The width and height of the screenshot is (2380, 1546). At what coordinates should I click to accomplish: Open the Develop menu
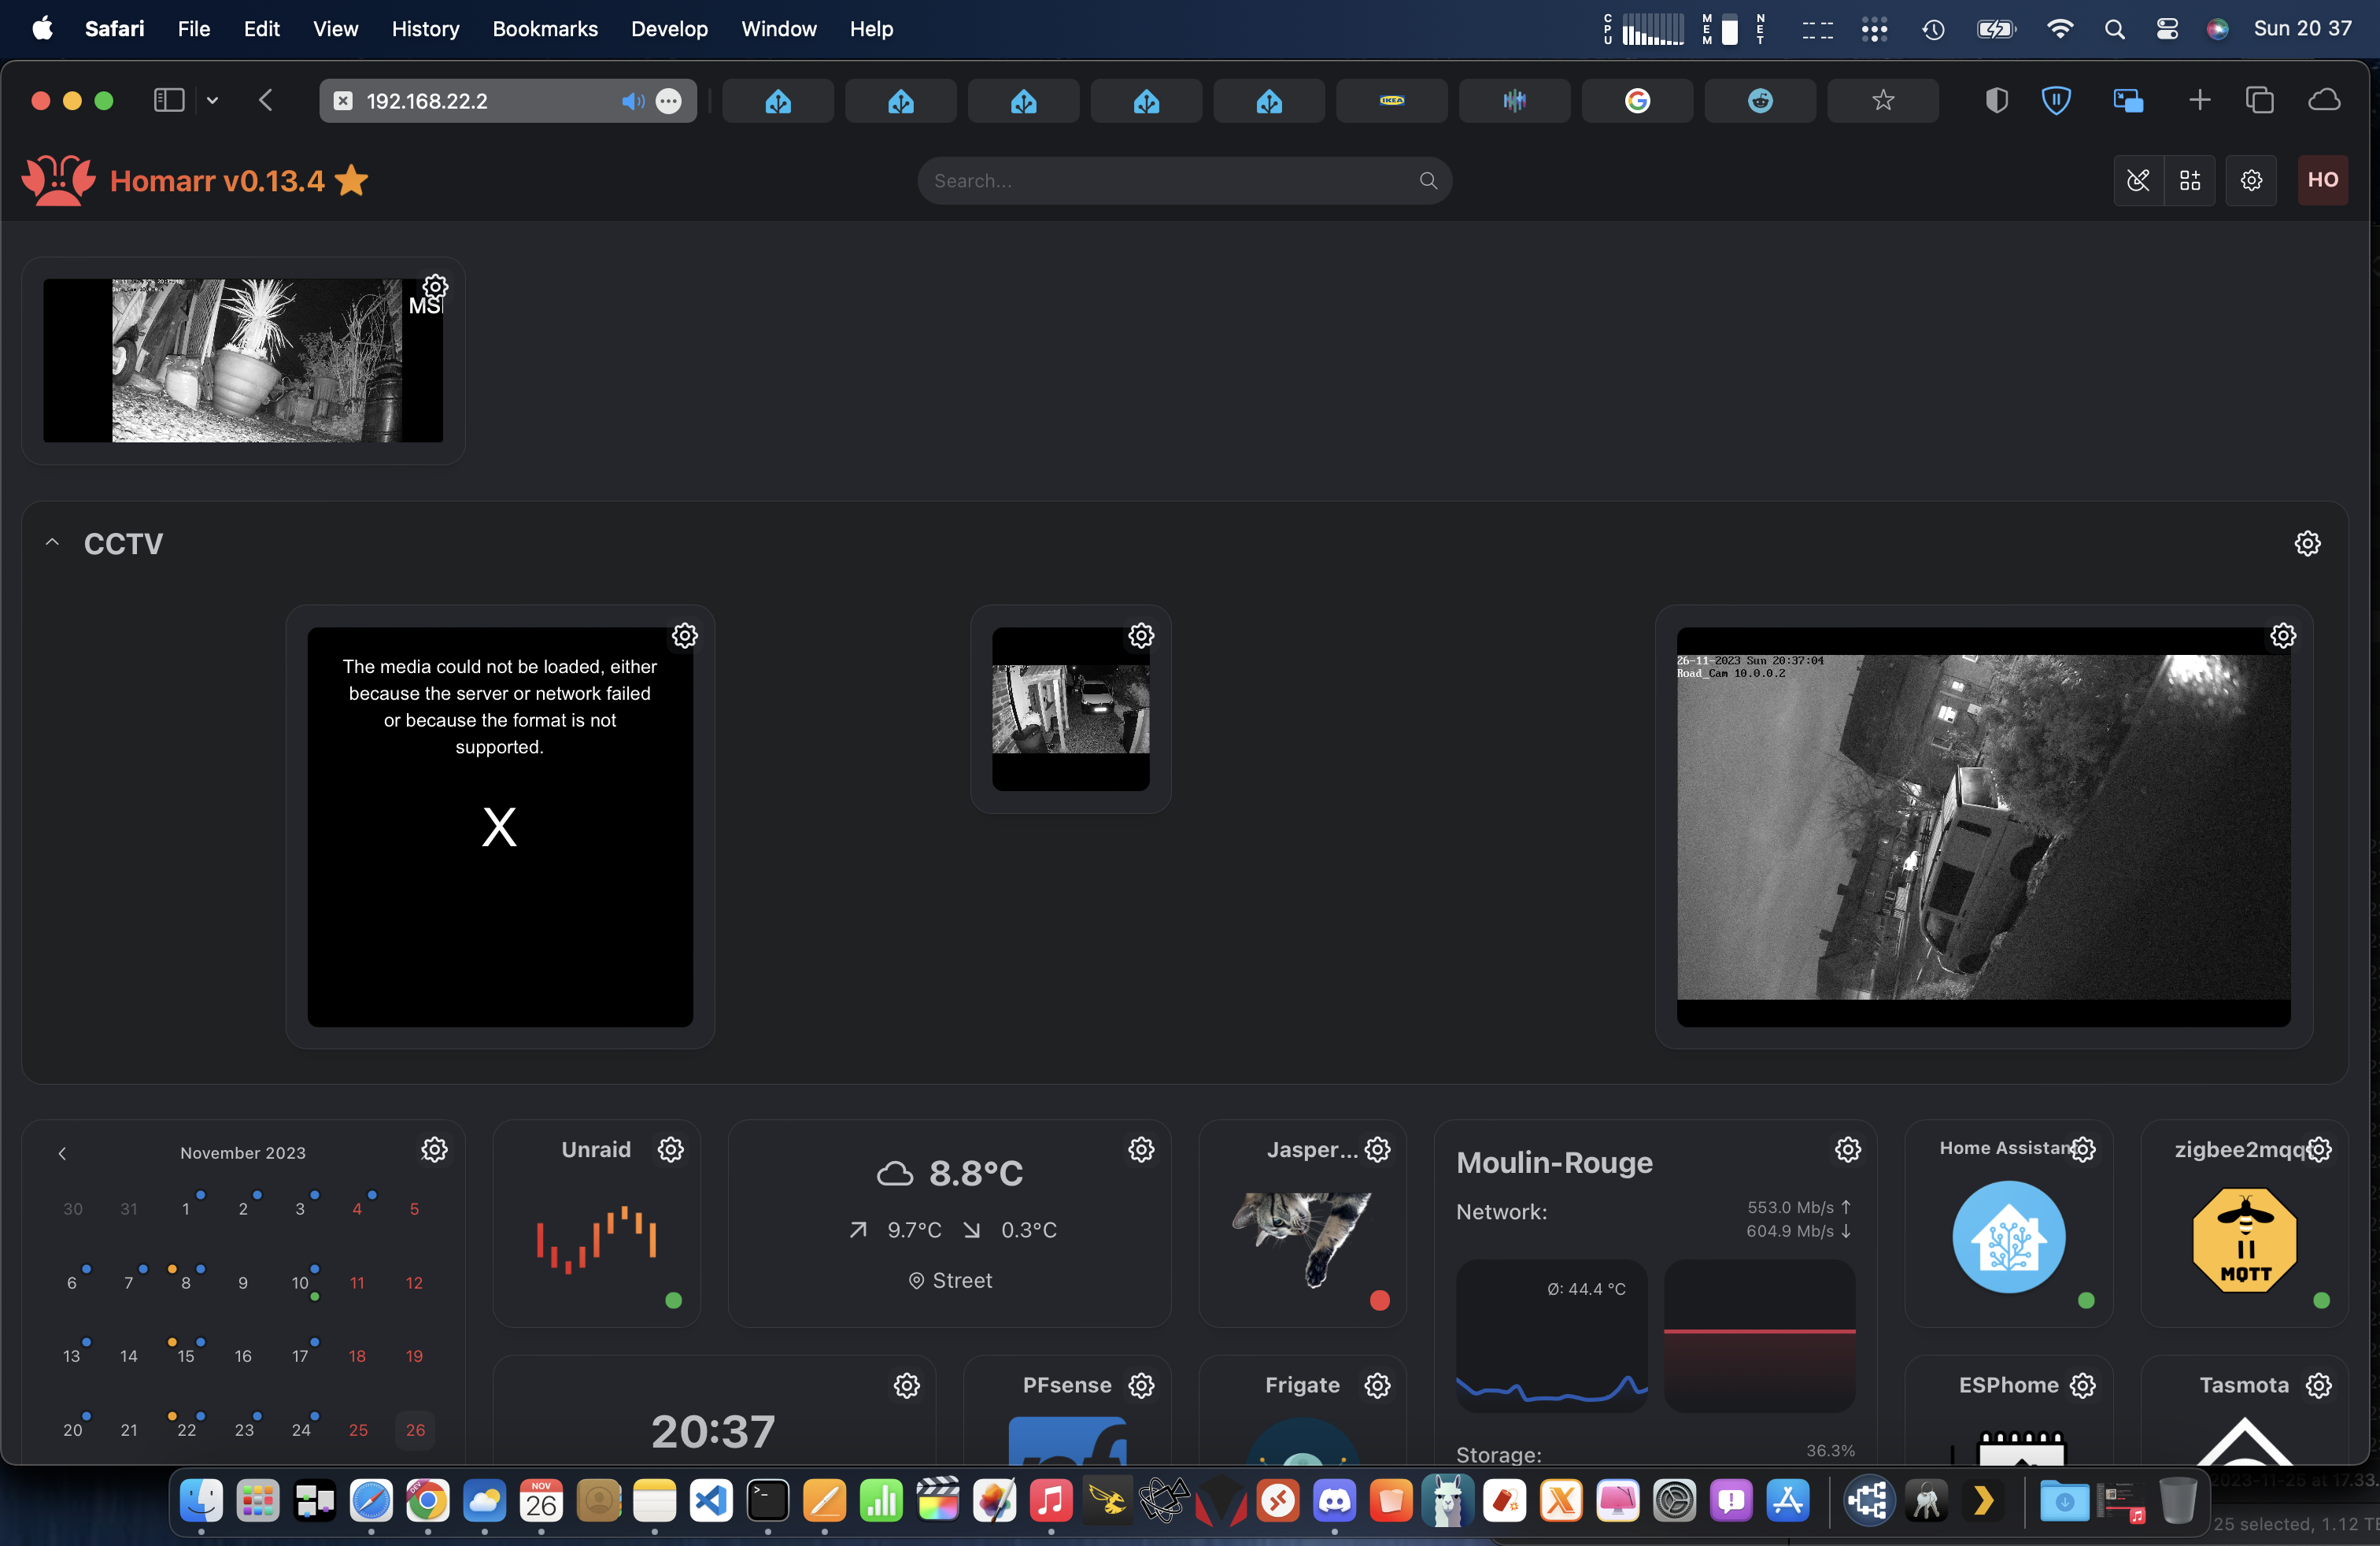(x=669, y=29)
